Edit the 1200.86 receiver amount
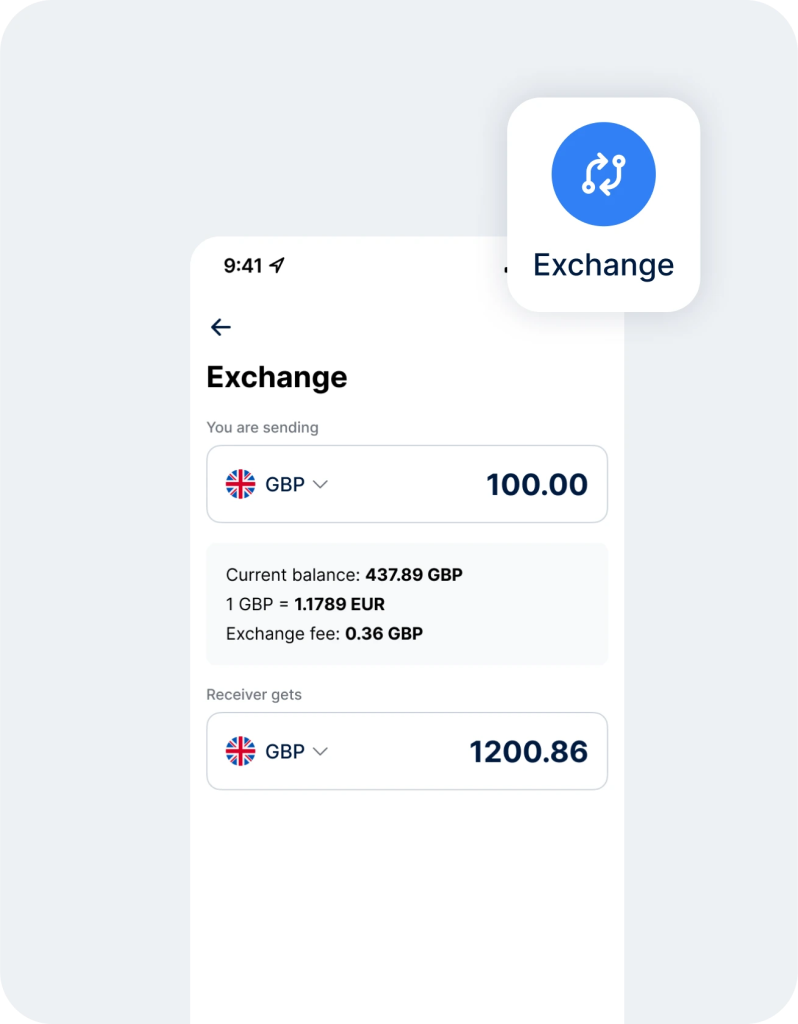798x1024 pixels. [528, 752]
